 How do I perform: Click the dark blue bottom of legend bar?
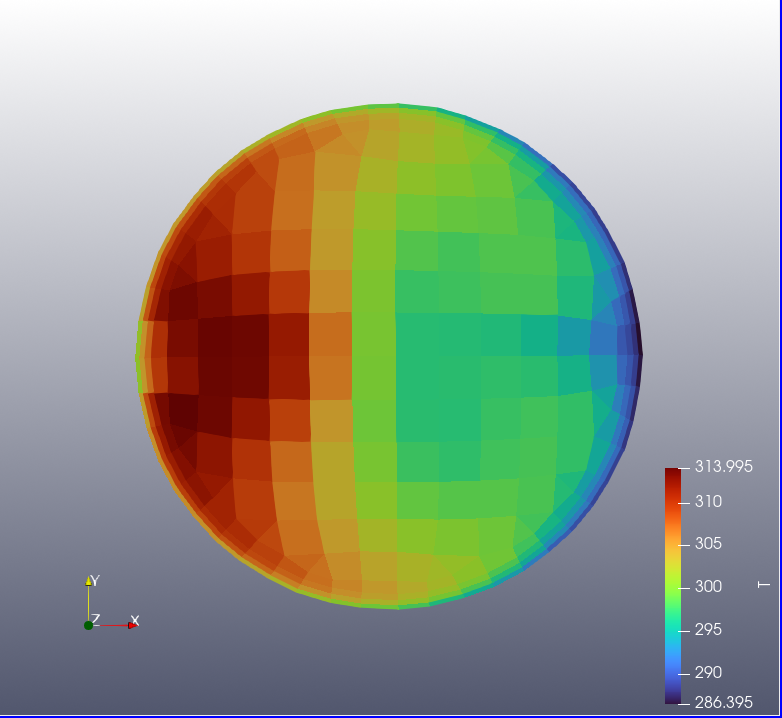(672, 697)
